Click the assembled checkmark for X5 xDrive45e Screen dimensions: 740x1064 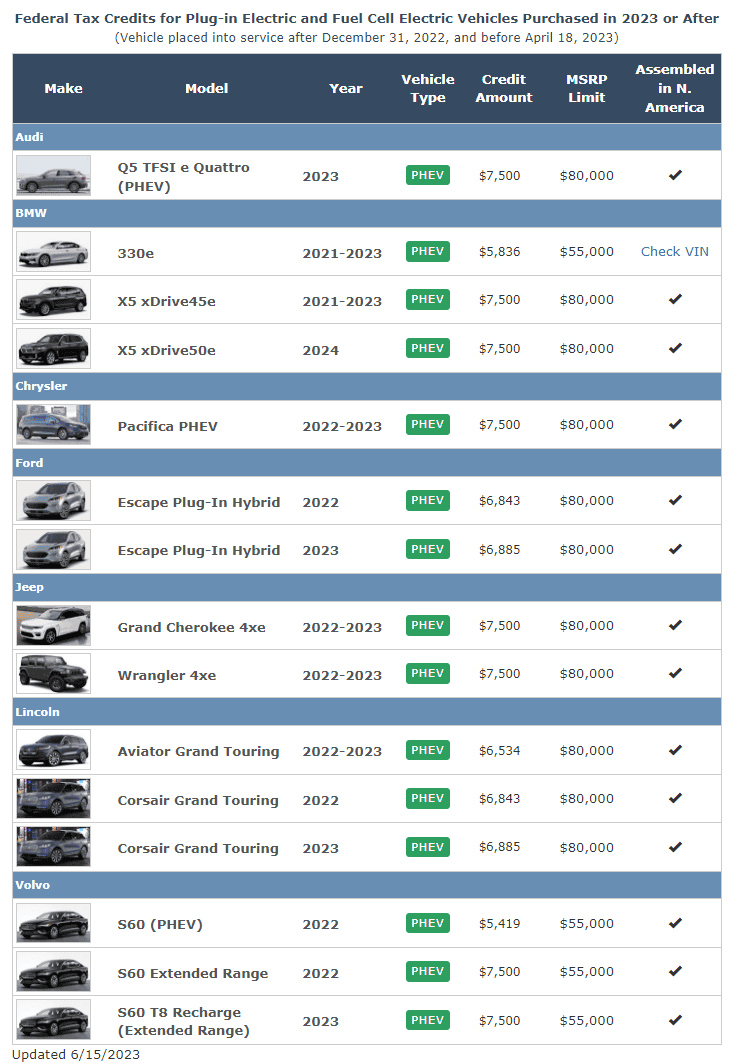(675, 299)
